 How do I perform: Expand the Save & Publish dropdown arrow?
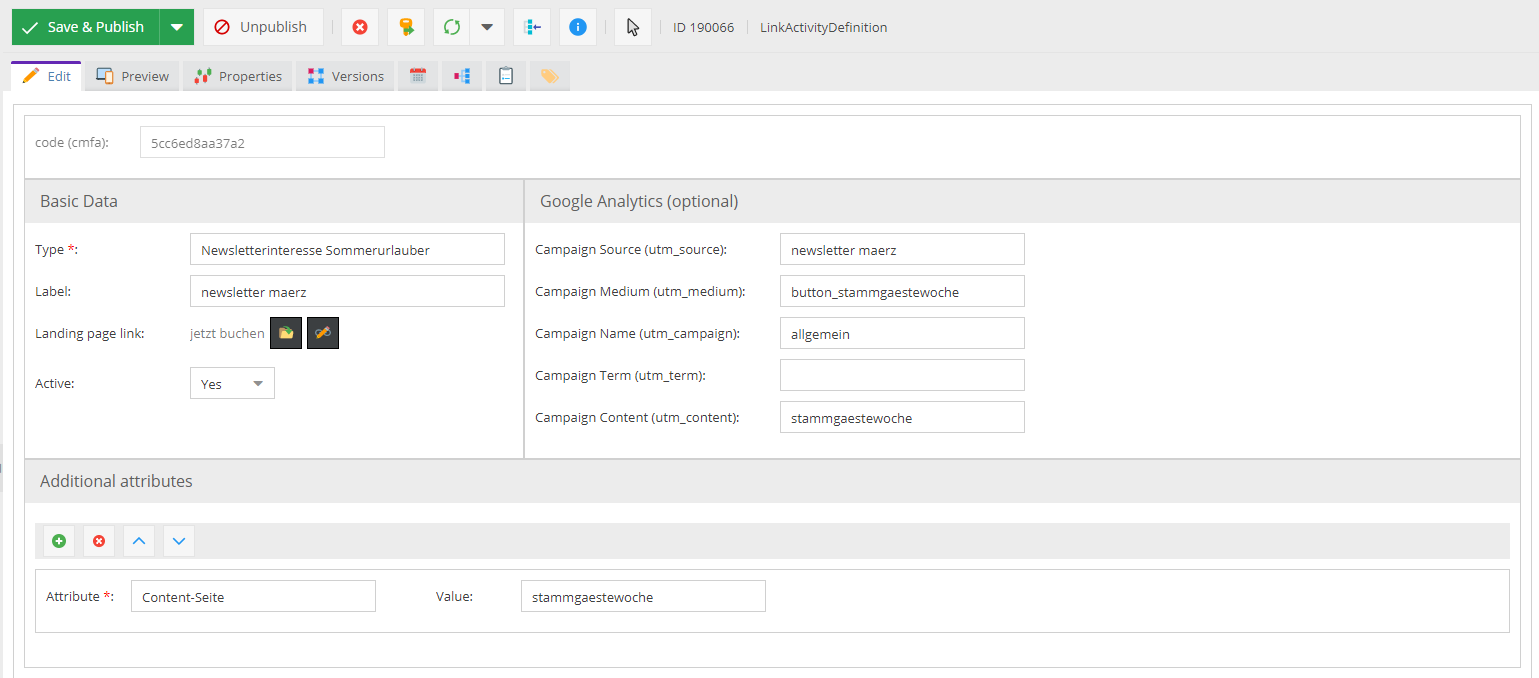click(x=176, y=27)
